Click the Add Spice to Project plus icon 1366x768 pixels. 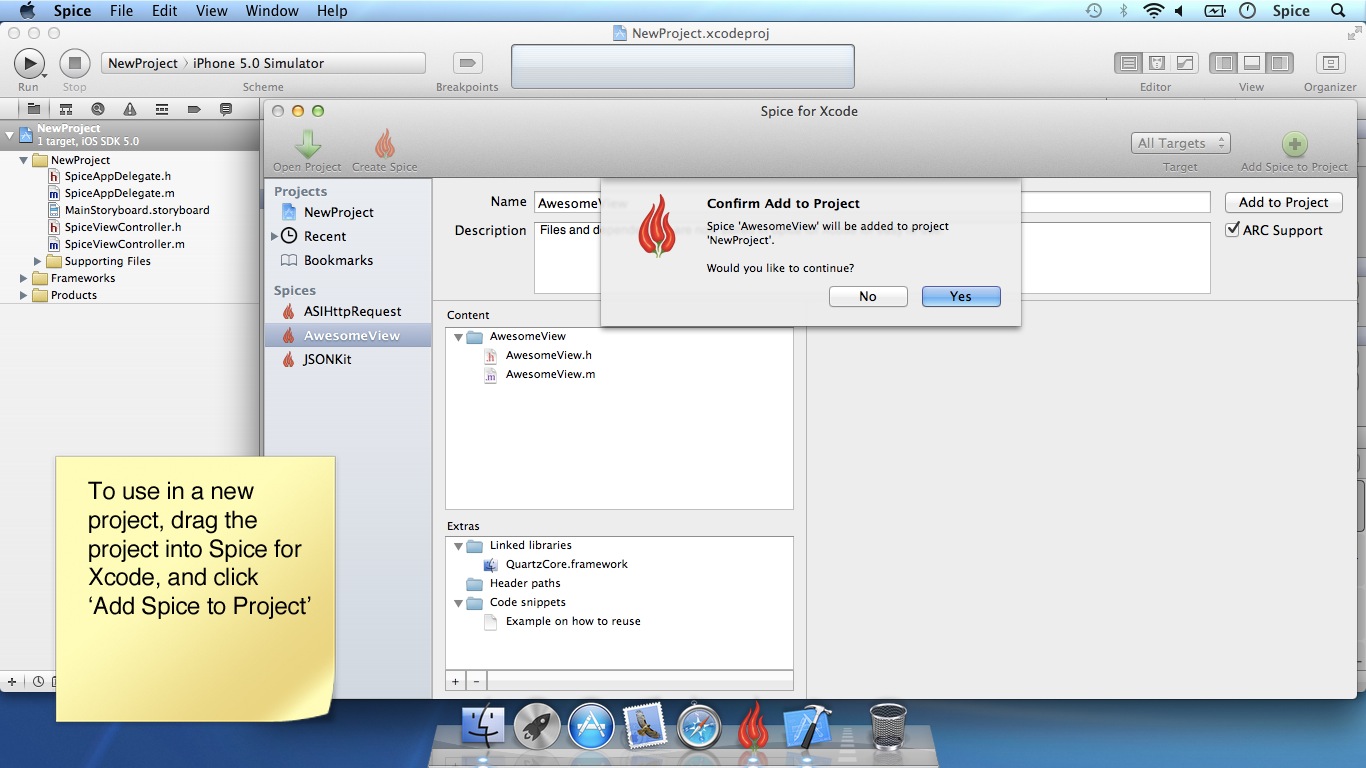click(1294, 144)
